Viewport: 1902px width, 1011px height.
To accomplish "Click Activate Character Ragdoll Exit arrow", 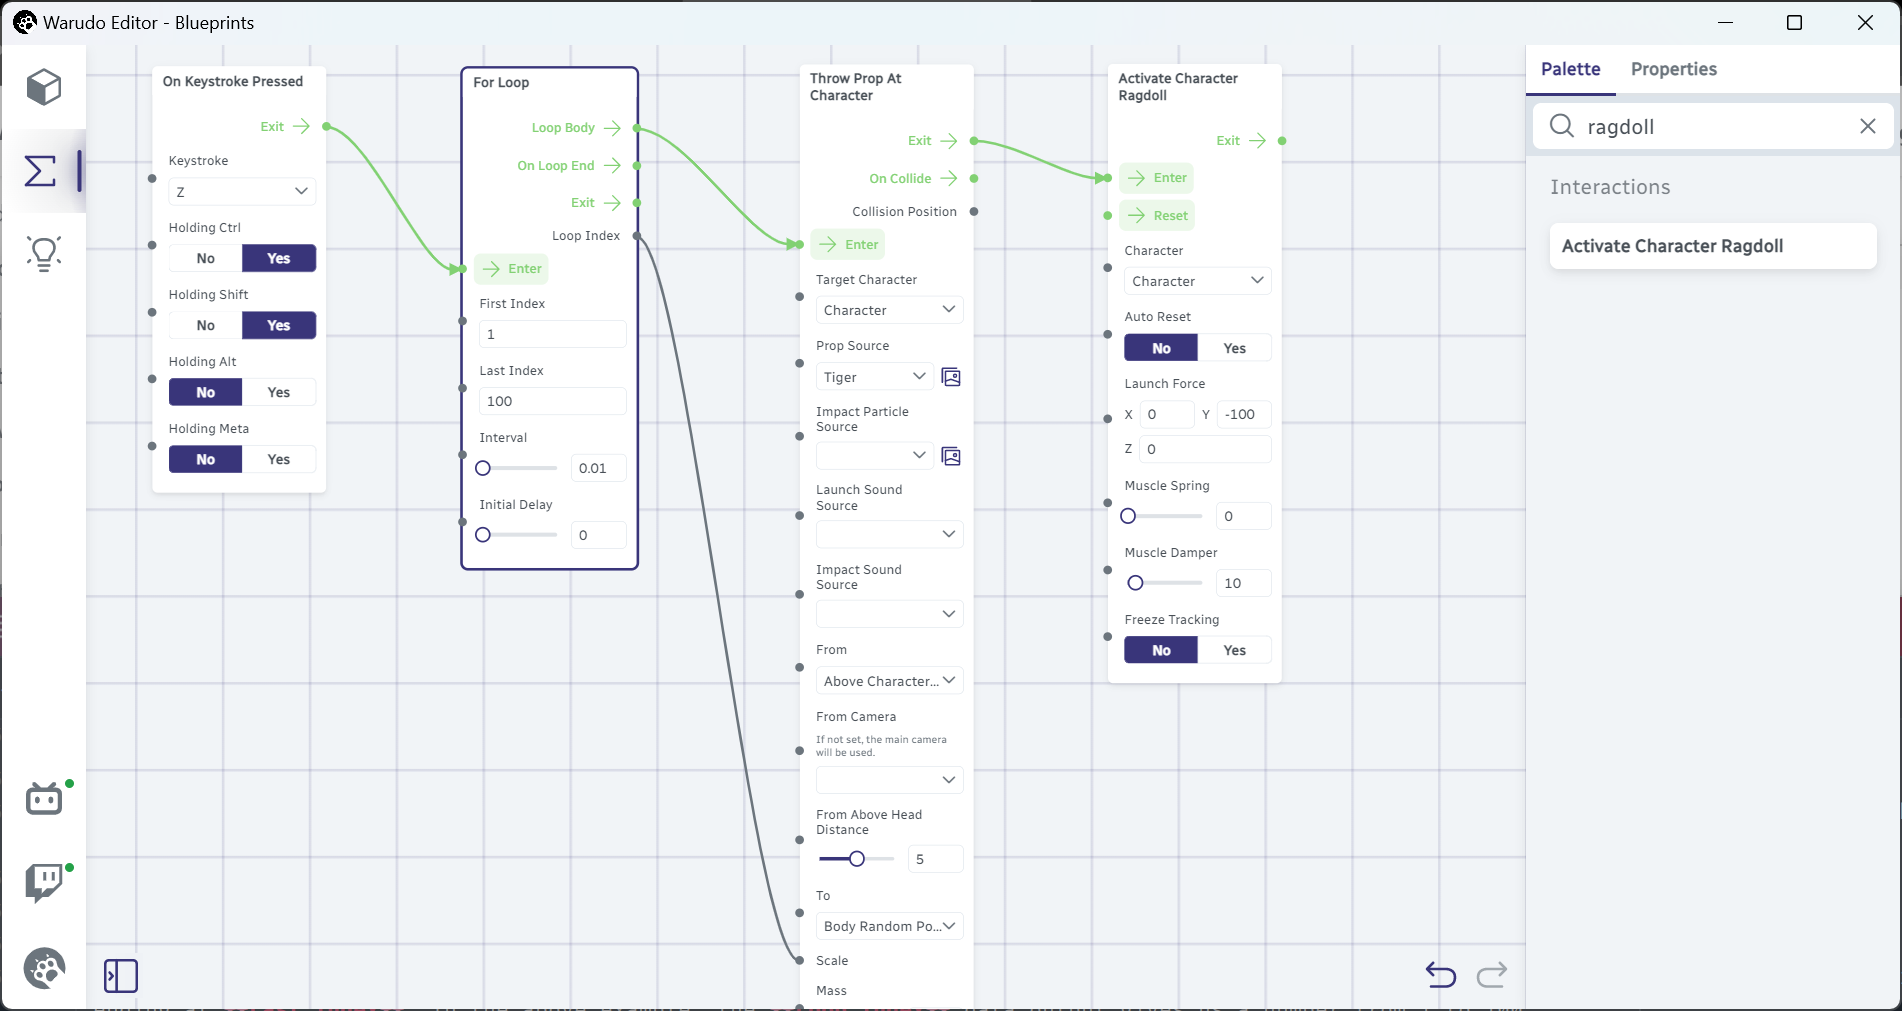I will [1257, 141].
